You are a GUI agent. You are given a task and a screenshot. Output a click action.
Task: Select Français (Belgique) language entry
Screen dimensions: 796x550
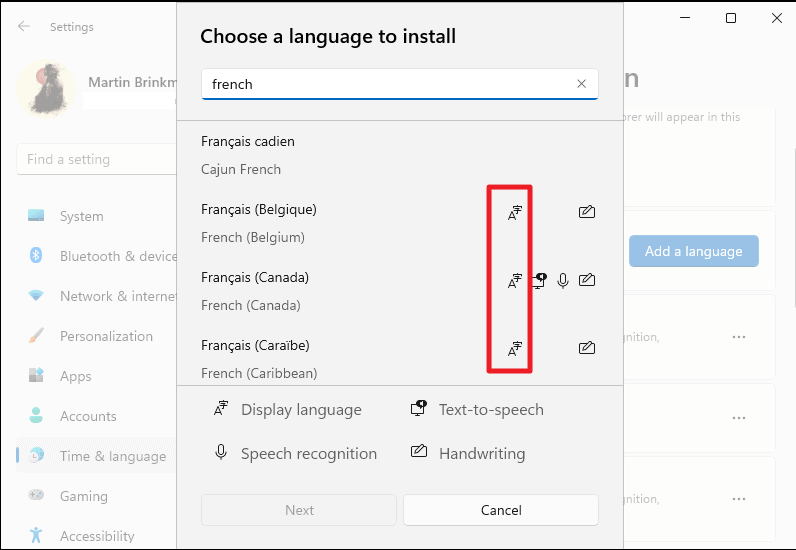point(400,223)
